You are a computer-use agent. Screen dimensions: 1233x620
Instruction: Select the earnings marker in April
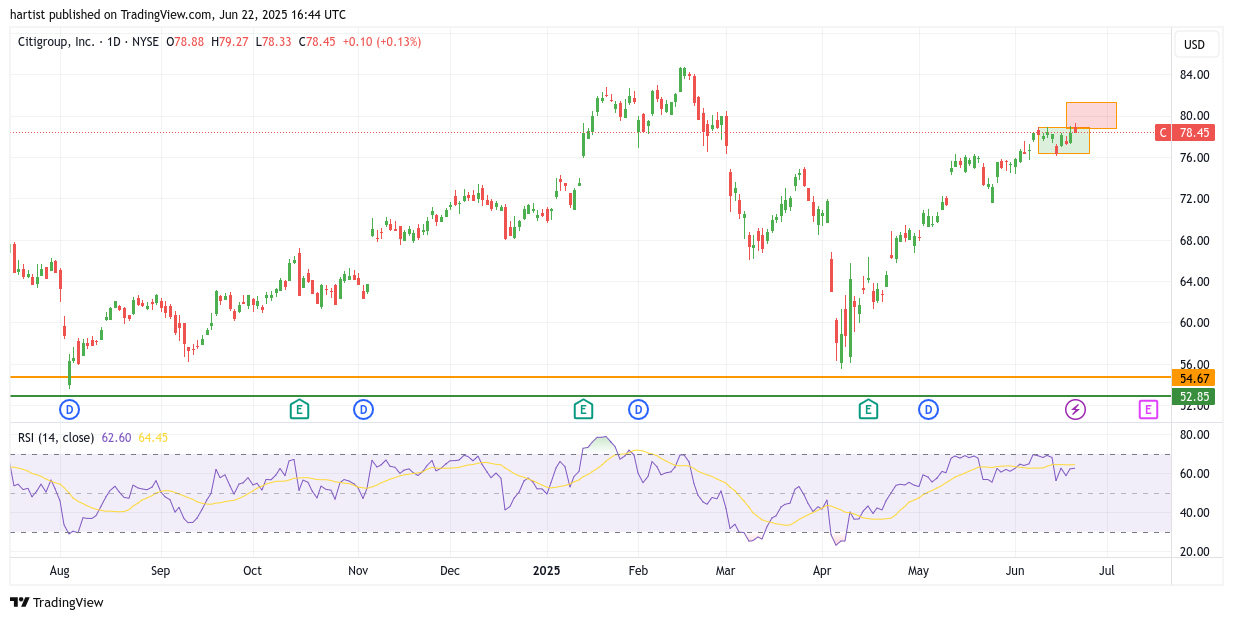pyautogui.click(x=868, y=409)
